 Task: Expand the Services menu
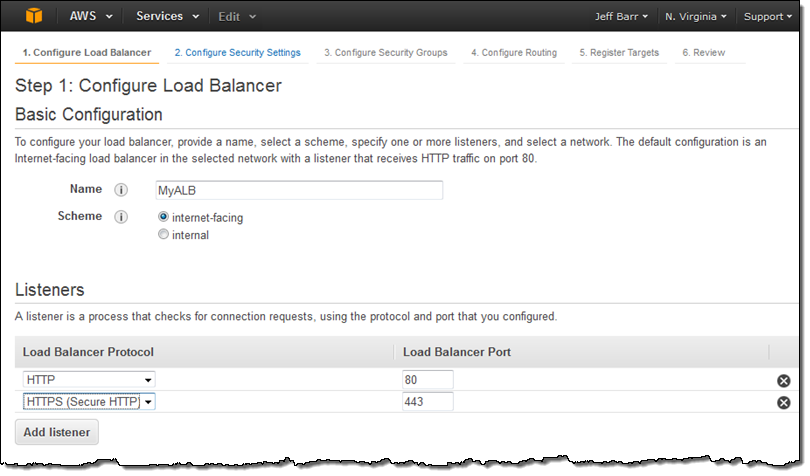[166, 16]
